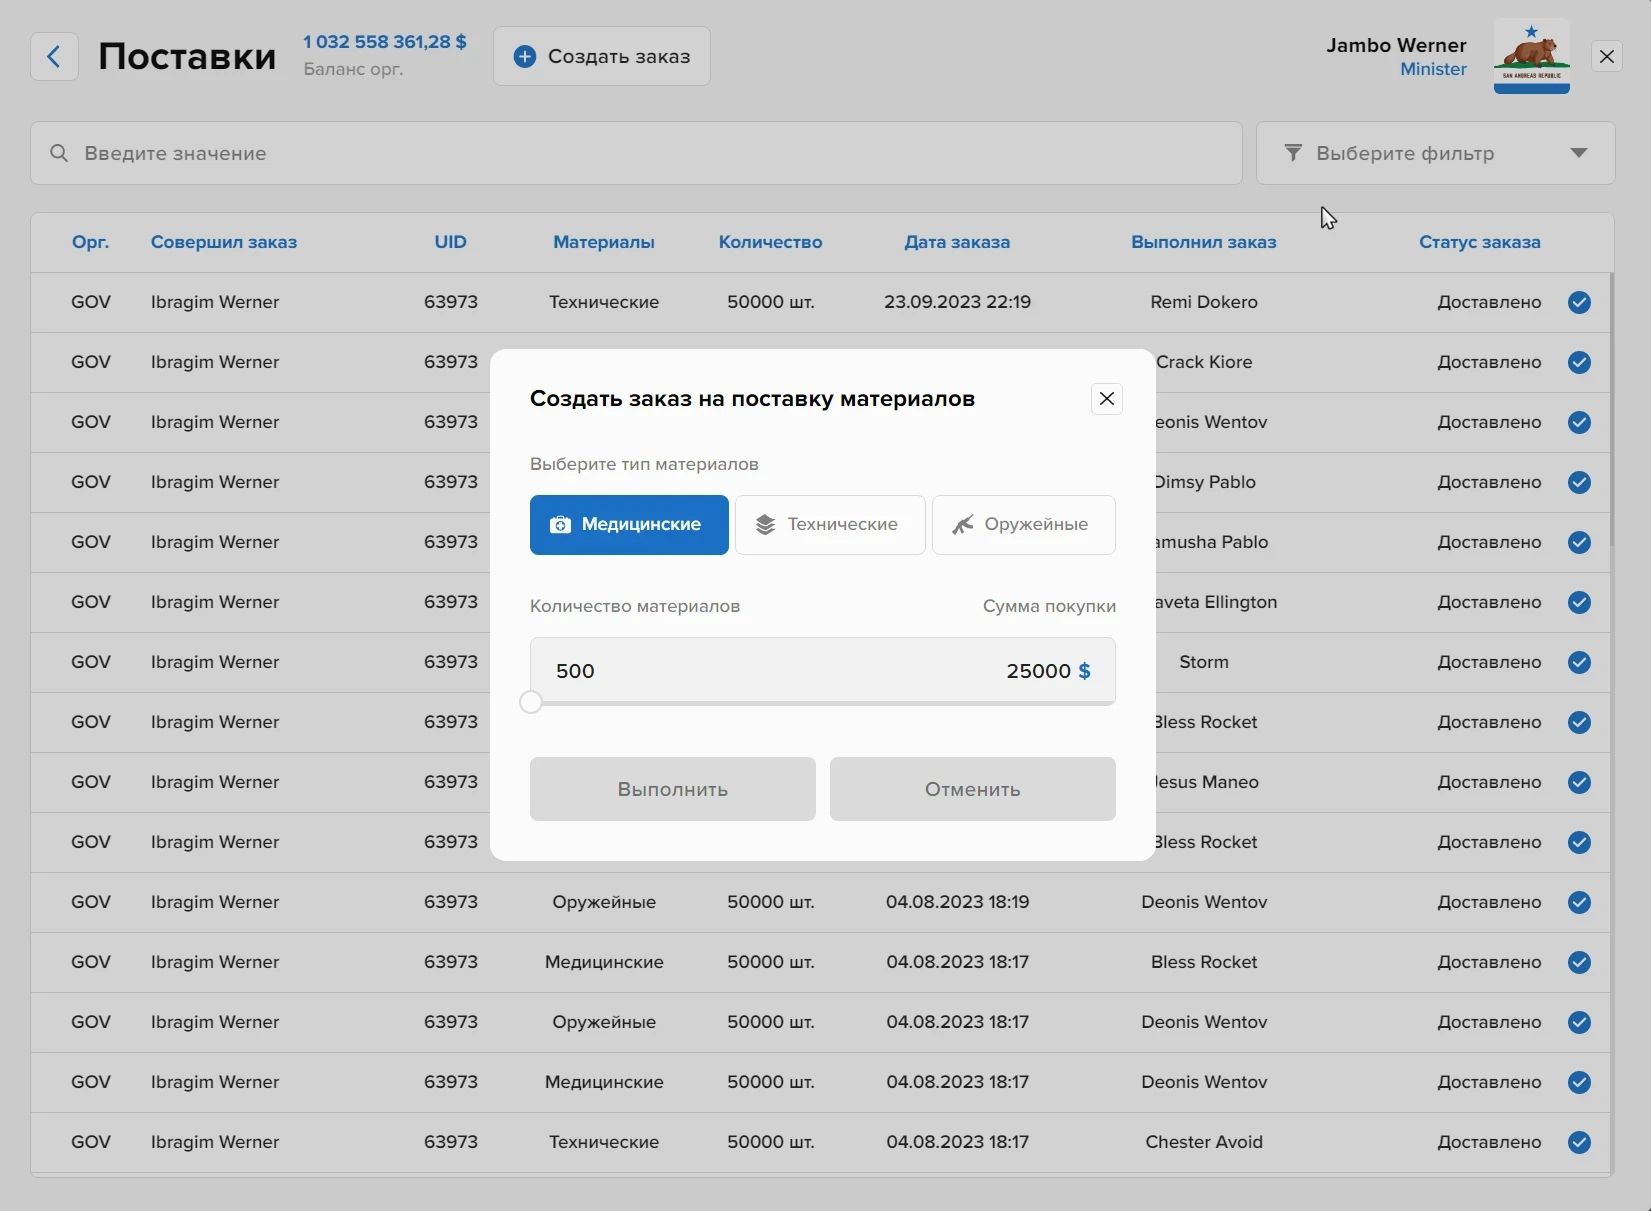This screenshot has height=1211, width=1651.
Task: Click the material quantity slider handle
Action: [x=531, y=703]
